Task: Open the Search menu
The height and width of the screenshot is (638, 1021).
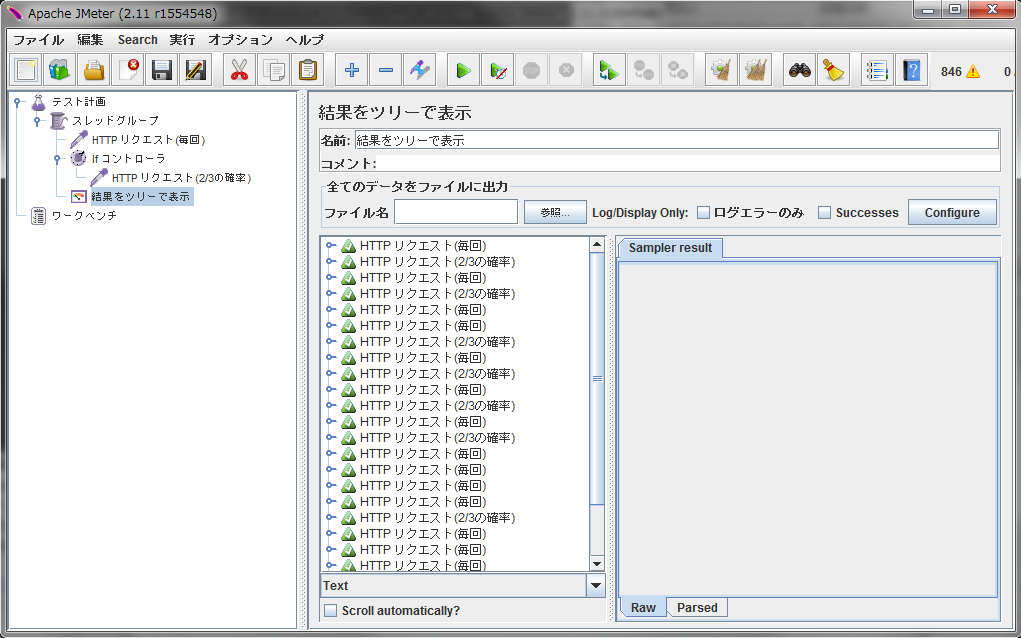Action: pos(137,40)
